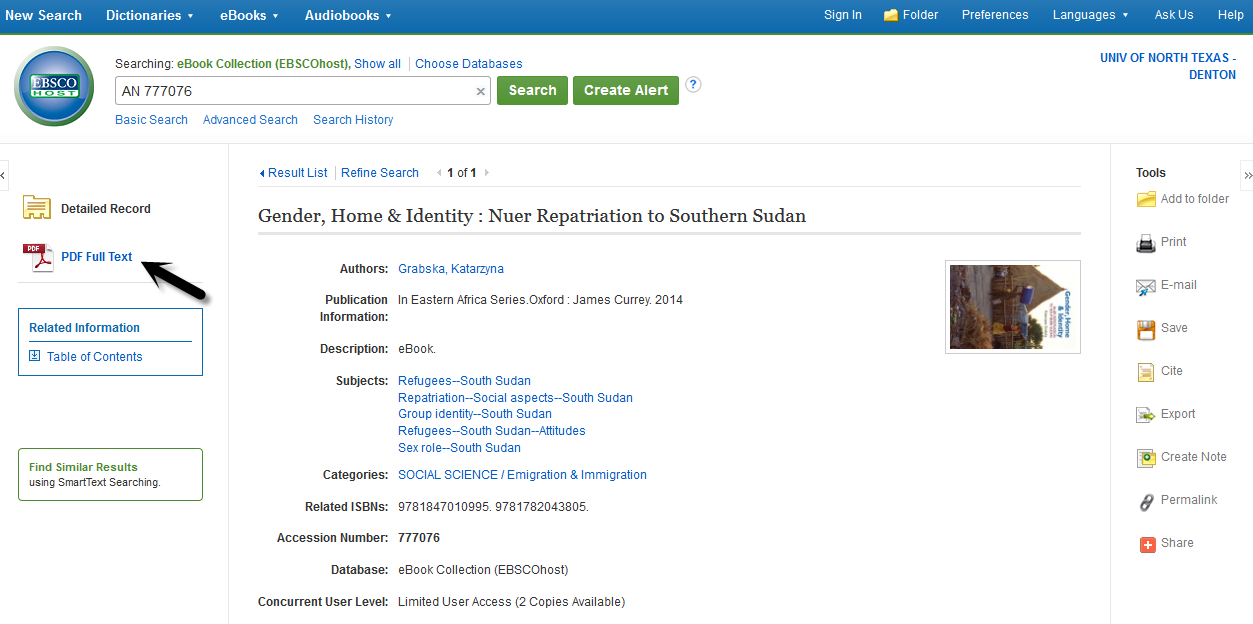Screen dimensions: 1253x624
Task: Click the Cite tool icon
Action: tap(1146, 372)
